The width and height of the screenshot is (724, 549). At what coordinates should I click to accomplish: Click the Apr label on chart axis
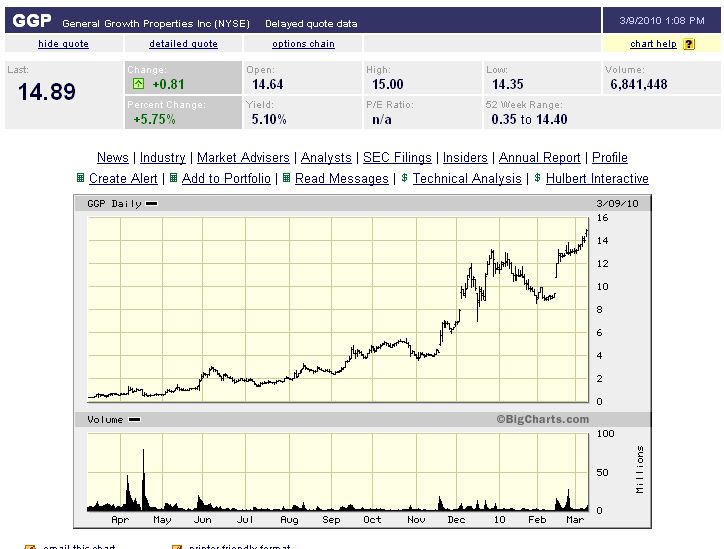(120, 520)
